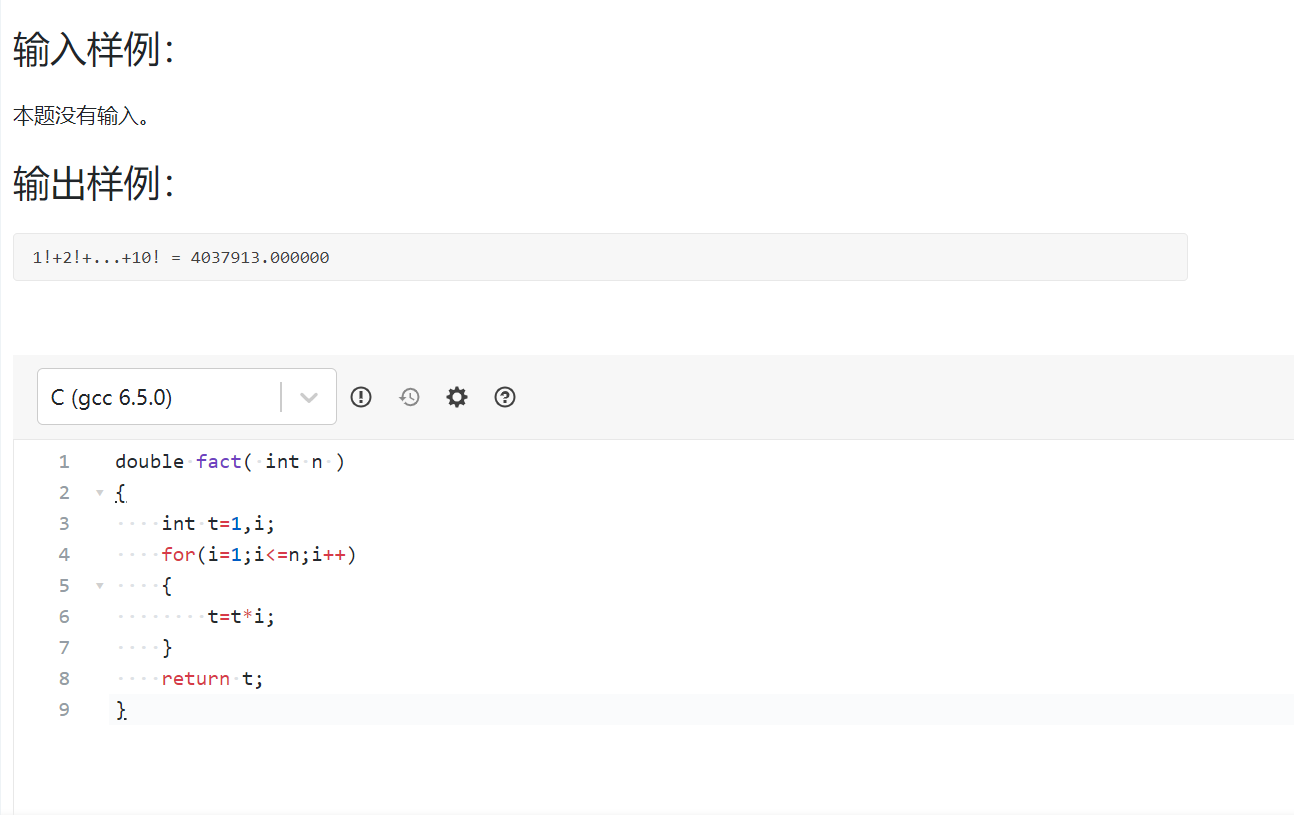Open the code history restore icon
The height and width of the screenshot is (820, 1294).
(x=409, y=397)
